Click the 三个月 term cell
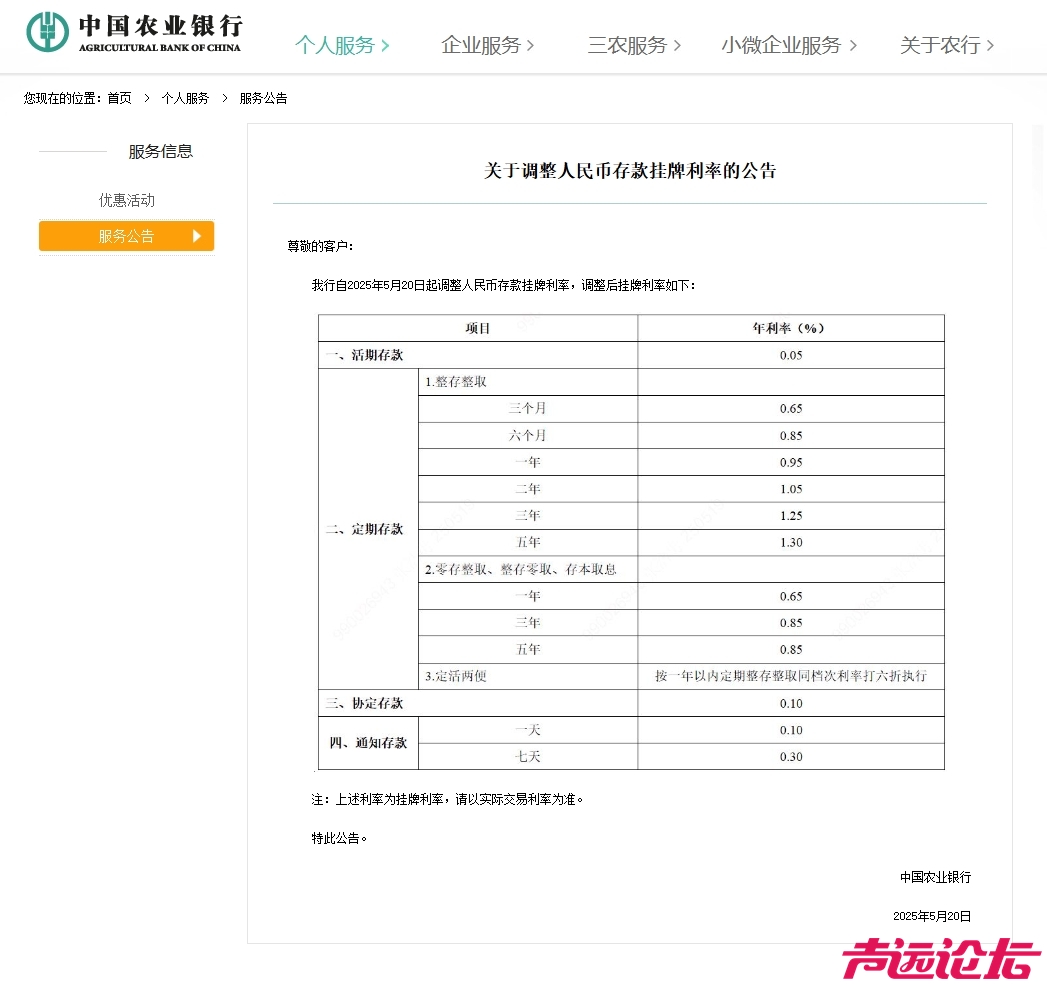 tap(528, 409)
